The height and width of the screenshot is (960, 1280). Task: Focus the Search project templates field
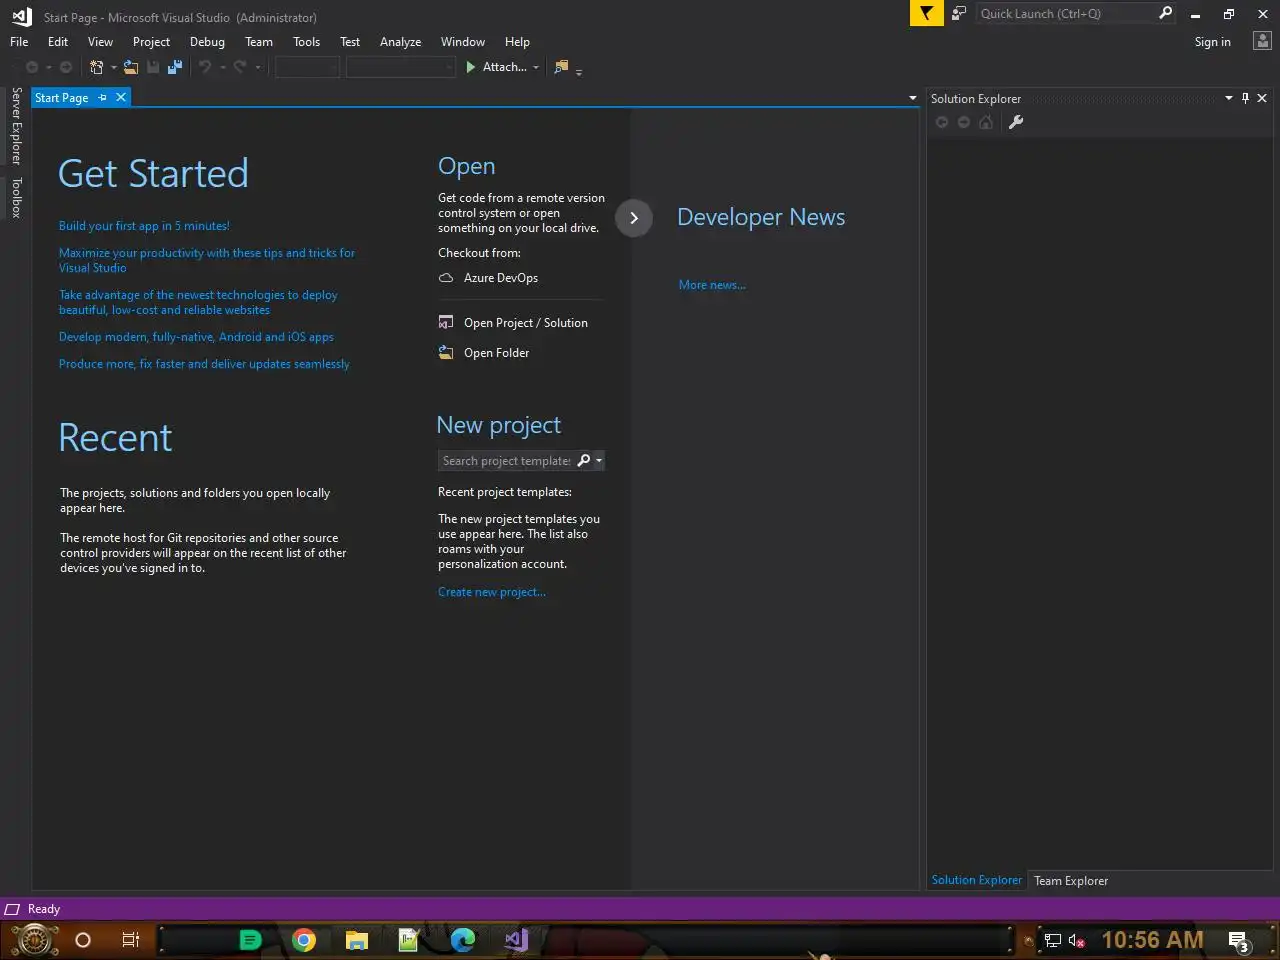(x=507, y=461)
